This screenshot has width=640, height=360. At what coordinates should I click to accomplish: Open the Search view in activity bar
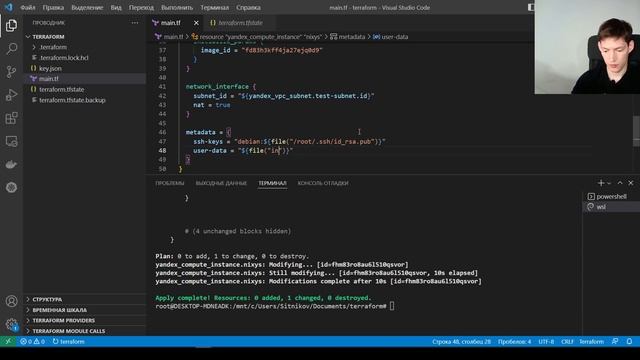[x=11, y=49]
